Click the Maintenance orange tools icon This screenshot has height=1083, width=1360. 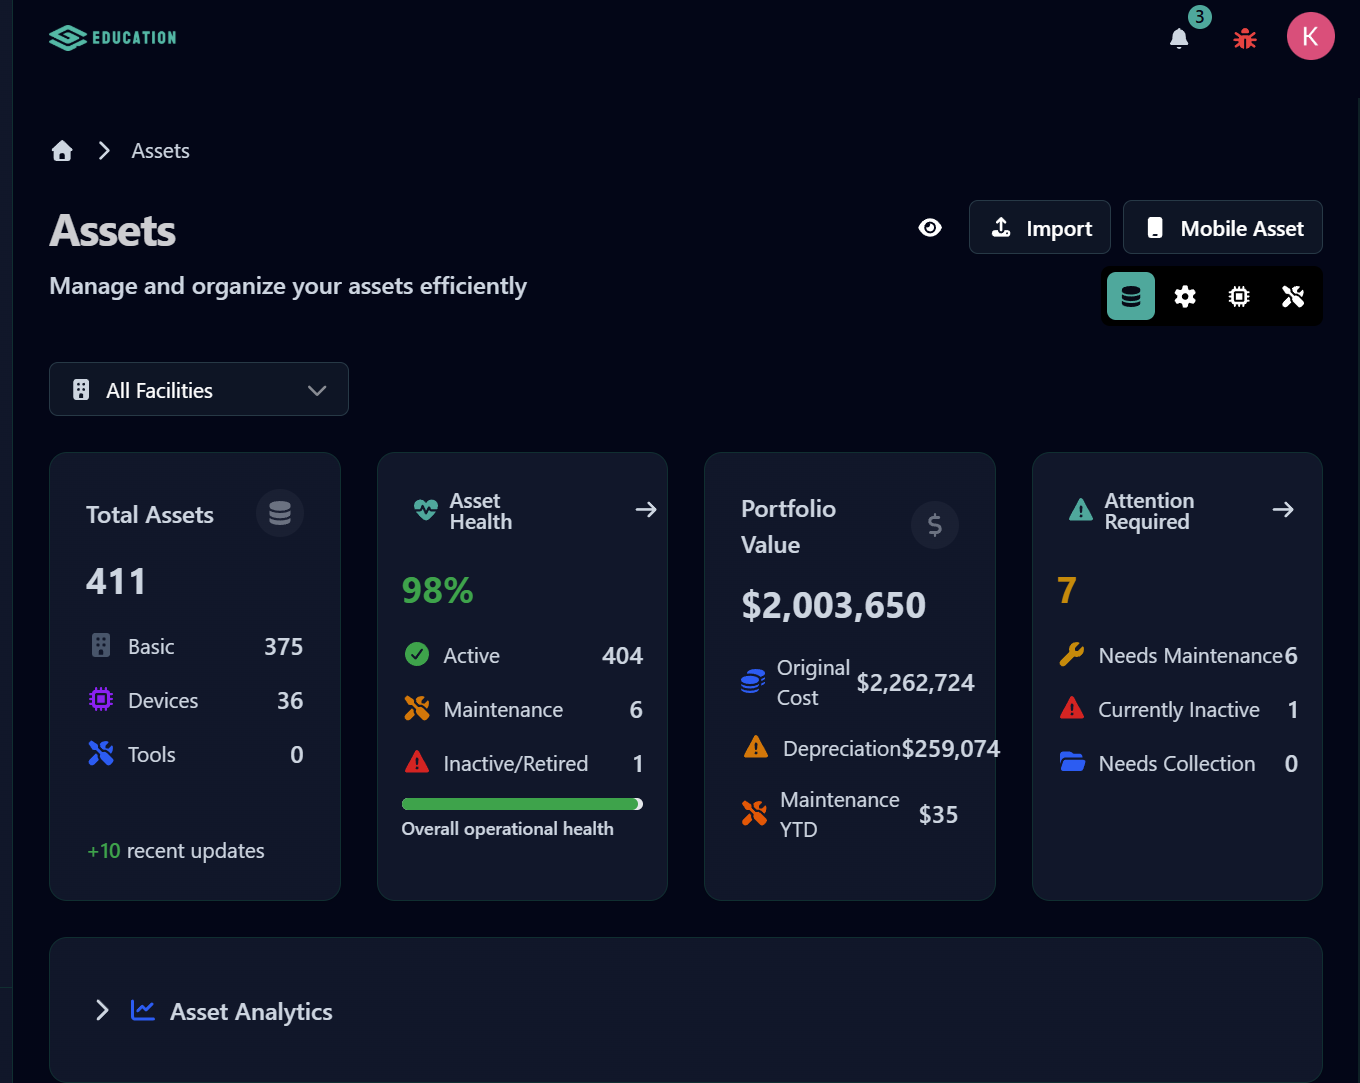[417, 709]
